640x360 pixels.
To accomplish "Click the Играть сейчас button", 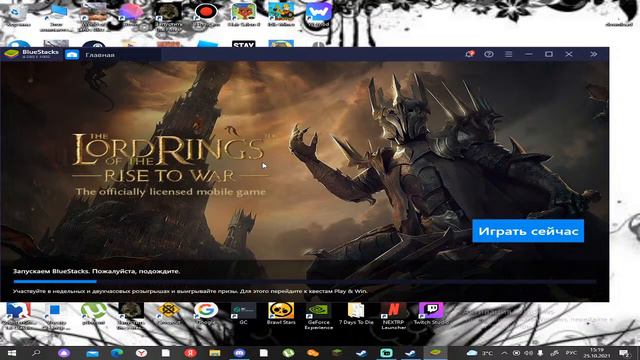I will 528,231.
